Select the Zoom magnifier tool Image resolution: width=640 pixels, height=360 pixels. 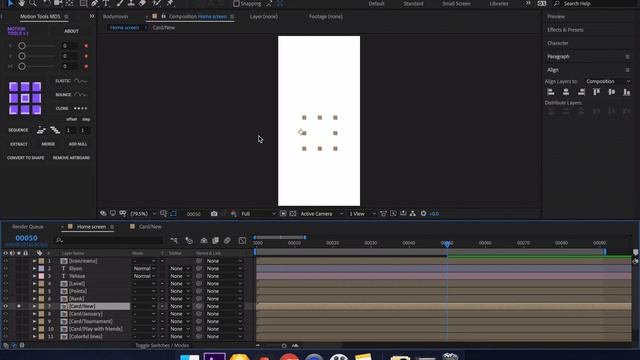click(33, 3)
